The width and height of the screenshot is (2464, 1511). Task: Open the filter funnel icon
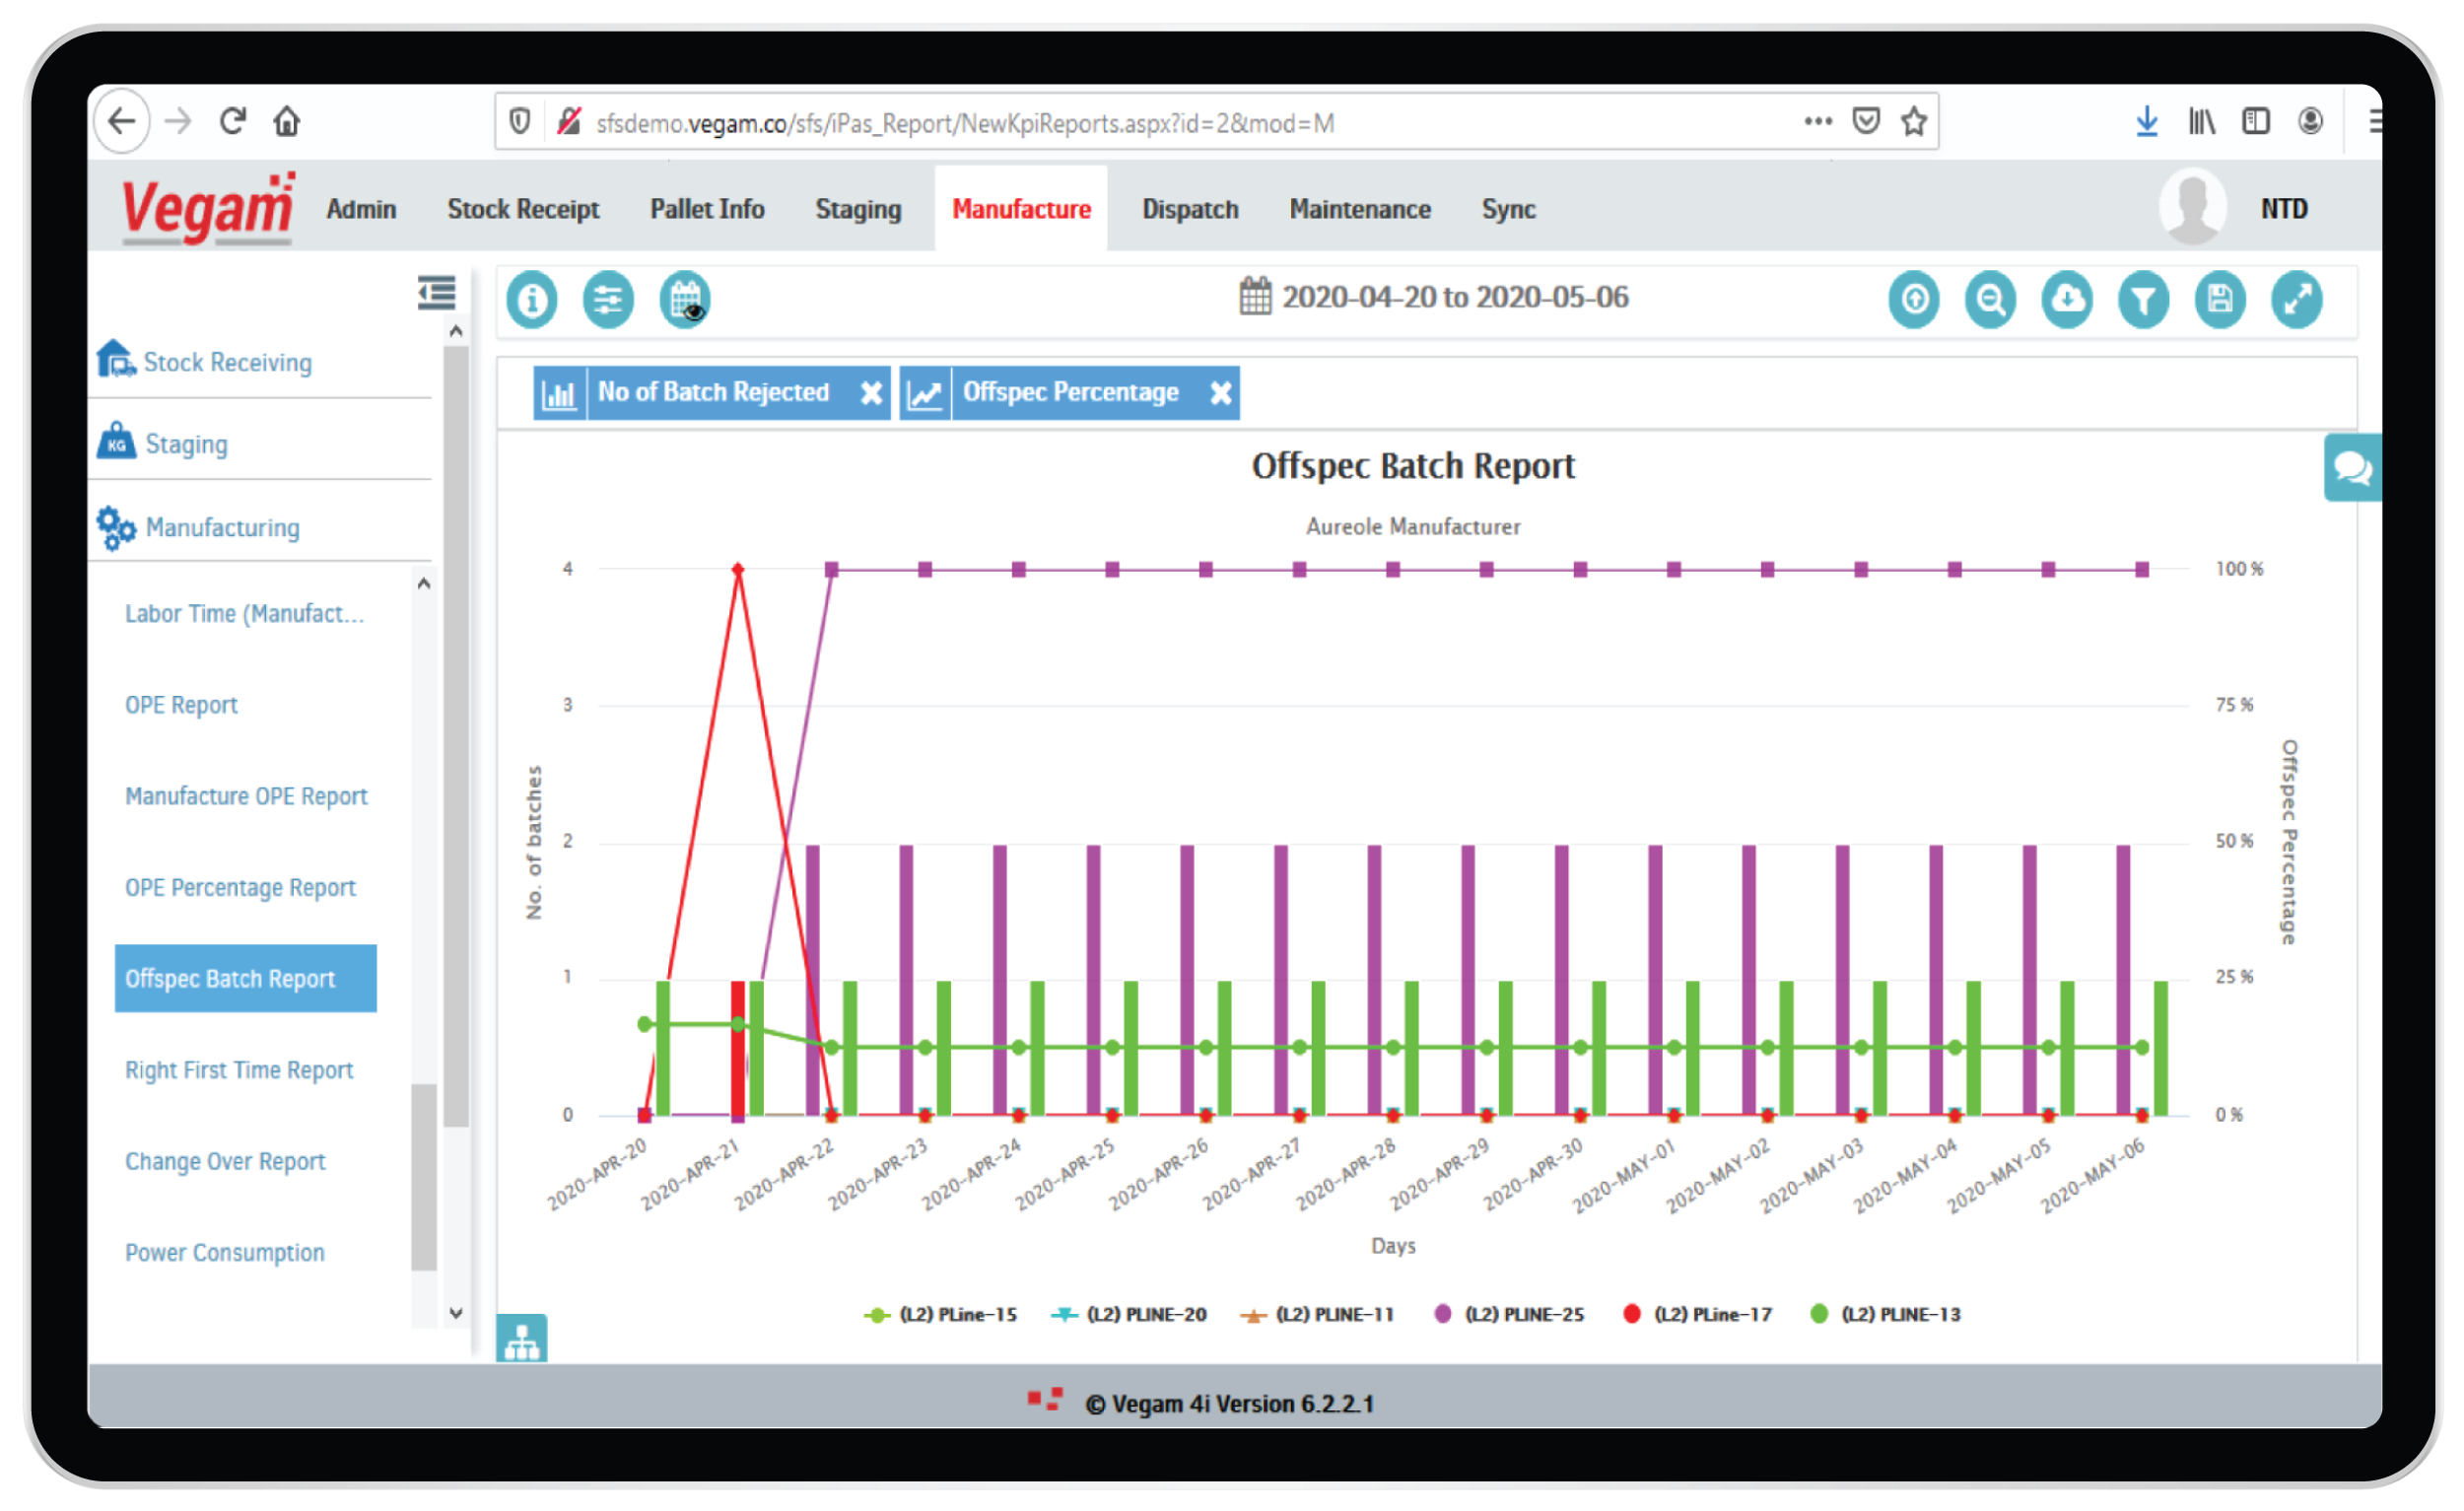pos(2143,299)
